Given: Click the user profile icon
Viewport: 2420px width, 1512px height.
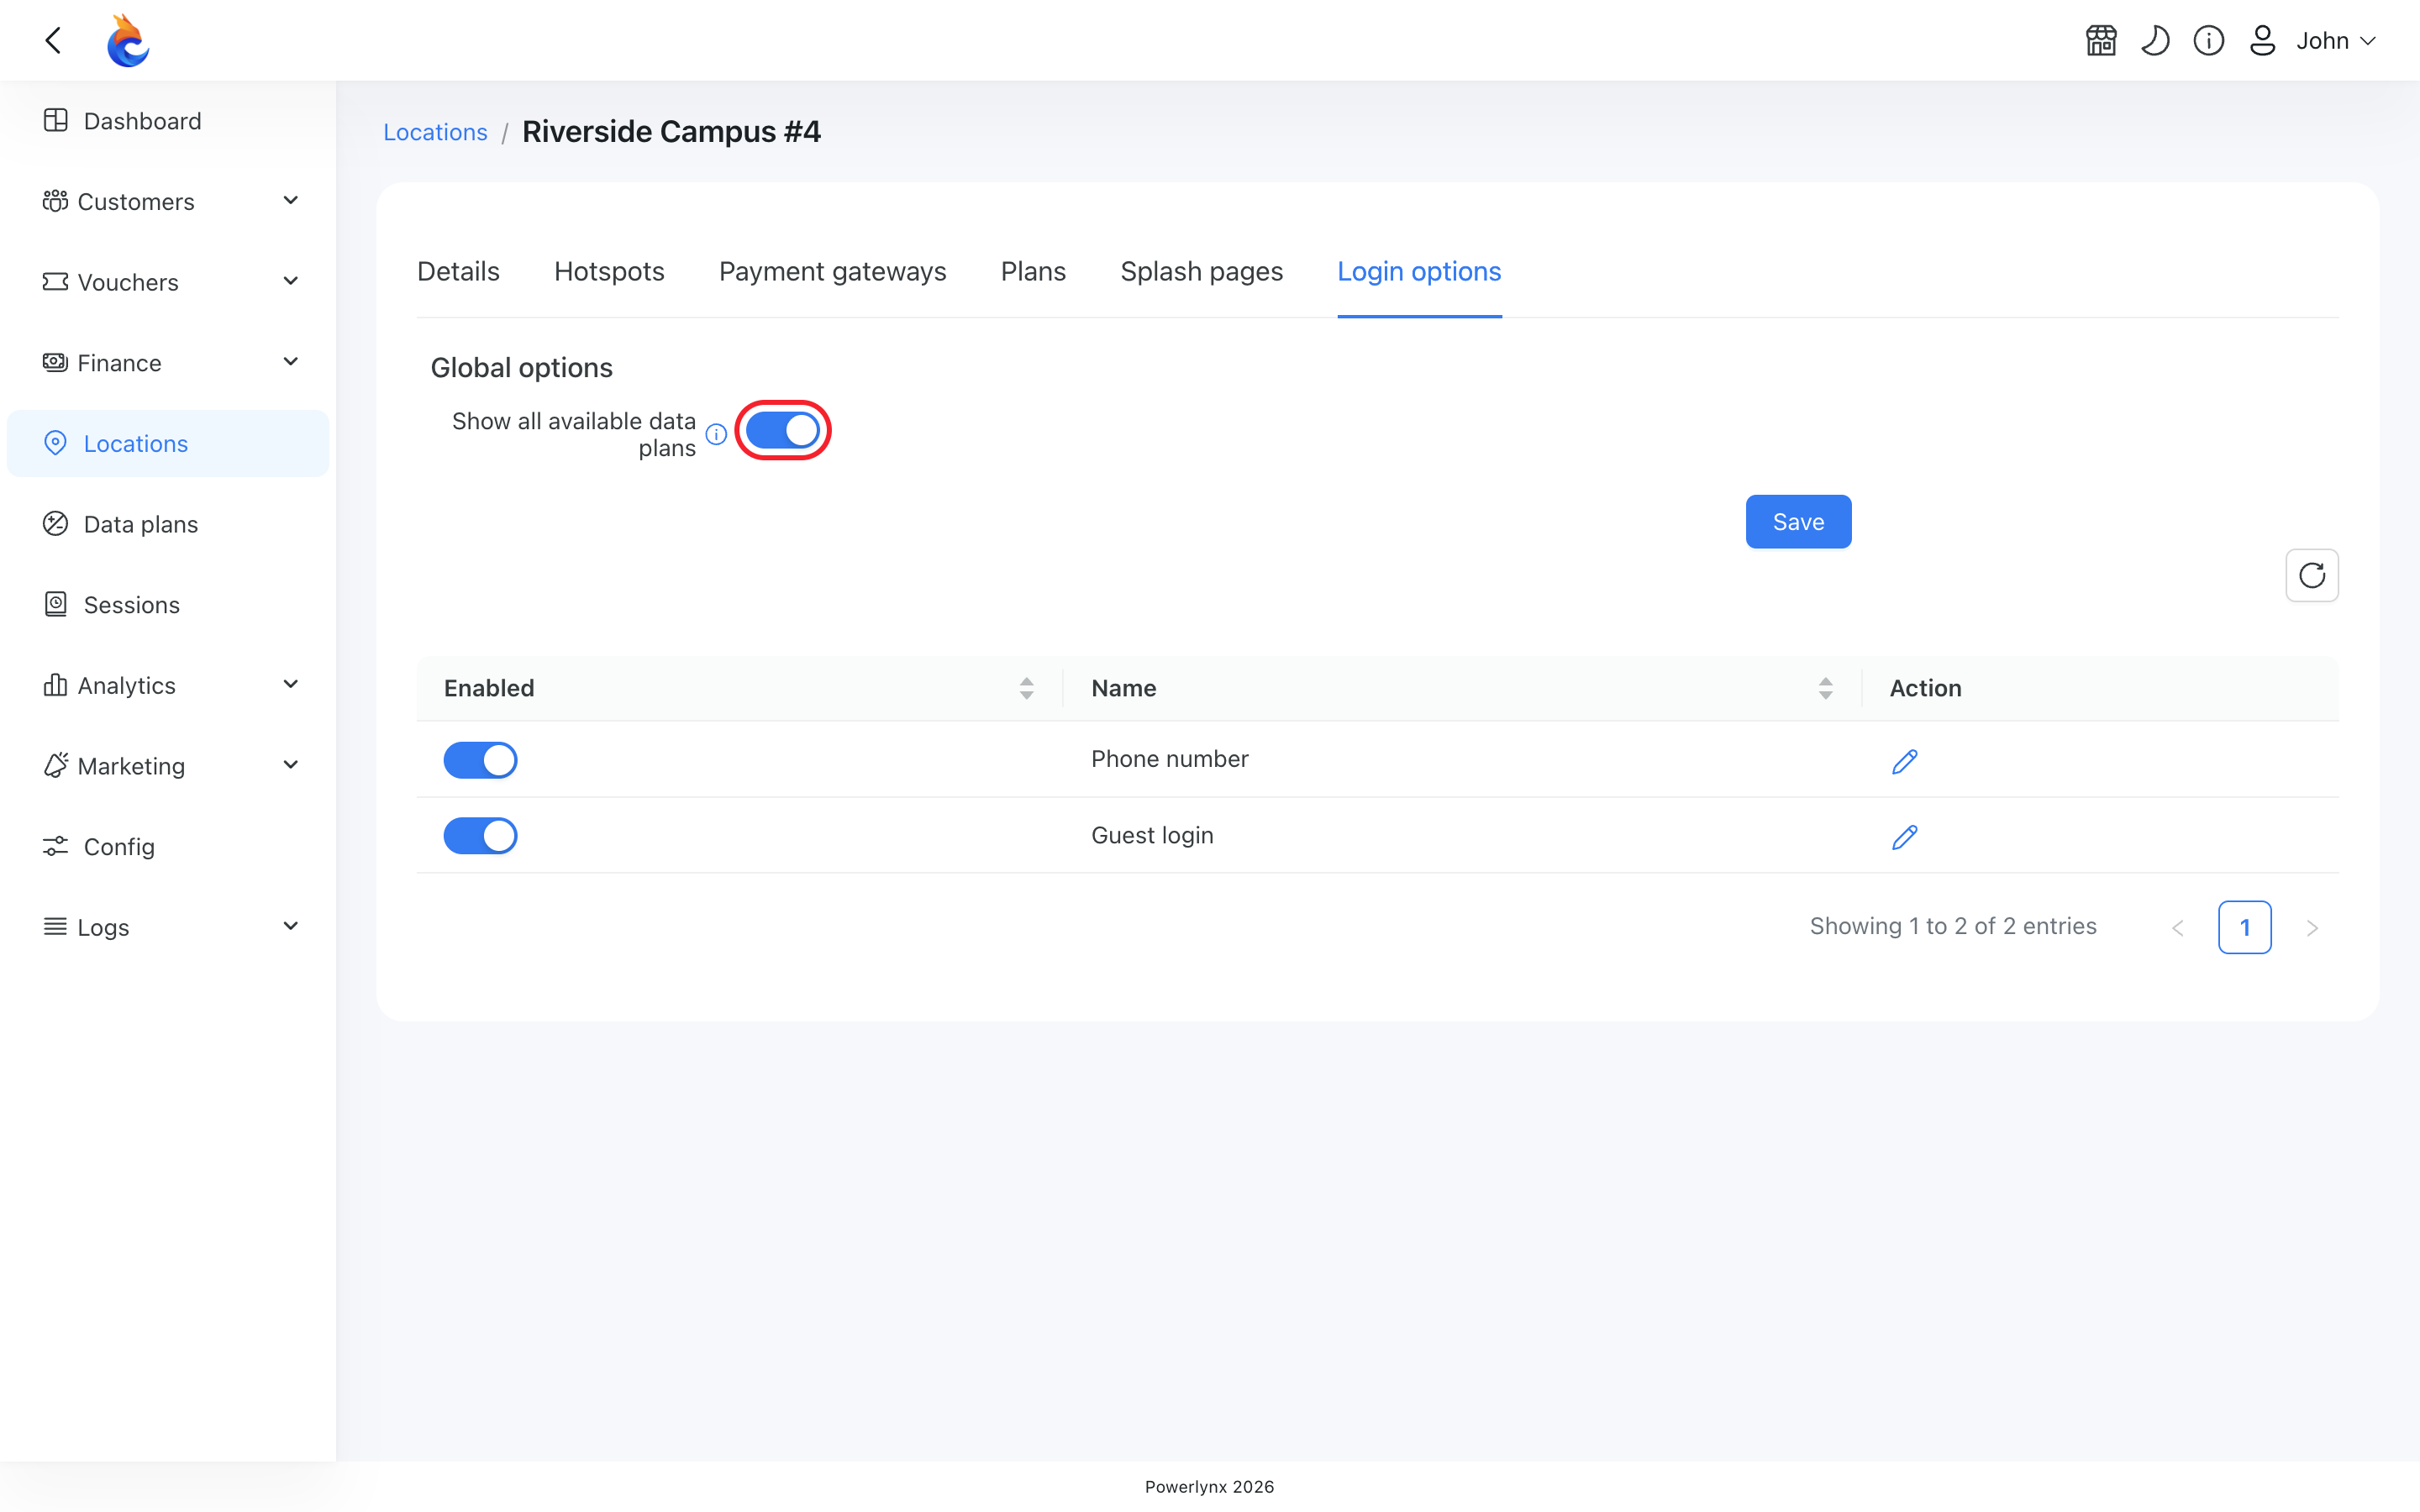Looking at the screenshot, I should click(x=2262, y=41).
